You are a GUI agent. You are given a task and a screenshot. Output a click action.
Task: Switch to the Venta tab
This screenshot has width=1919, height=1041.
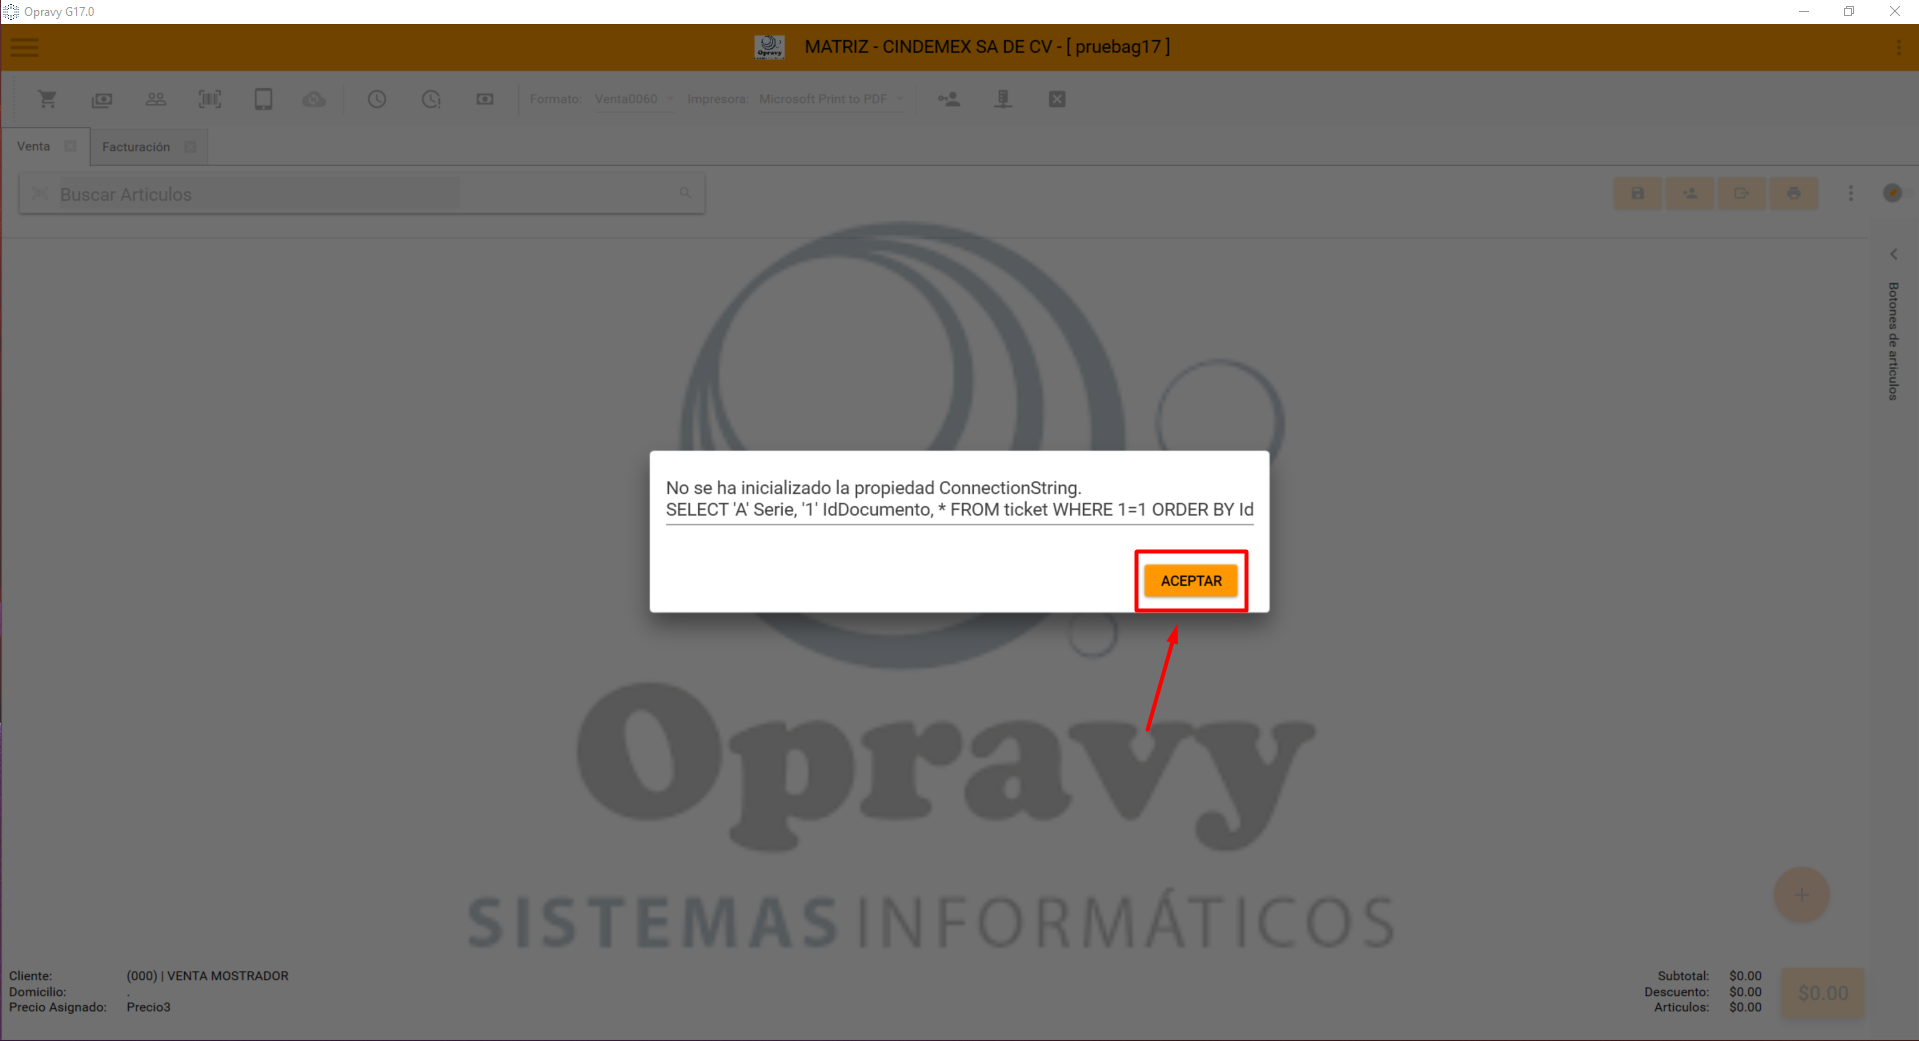point(33,146)
